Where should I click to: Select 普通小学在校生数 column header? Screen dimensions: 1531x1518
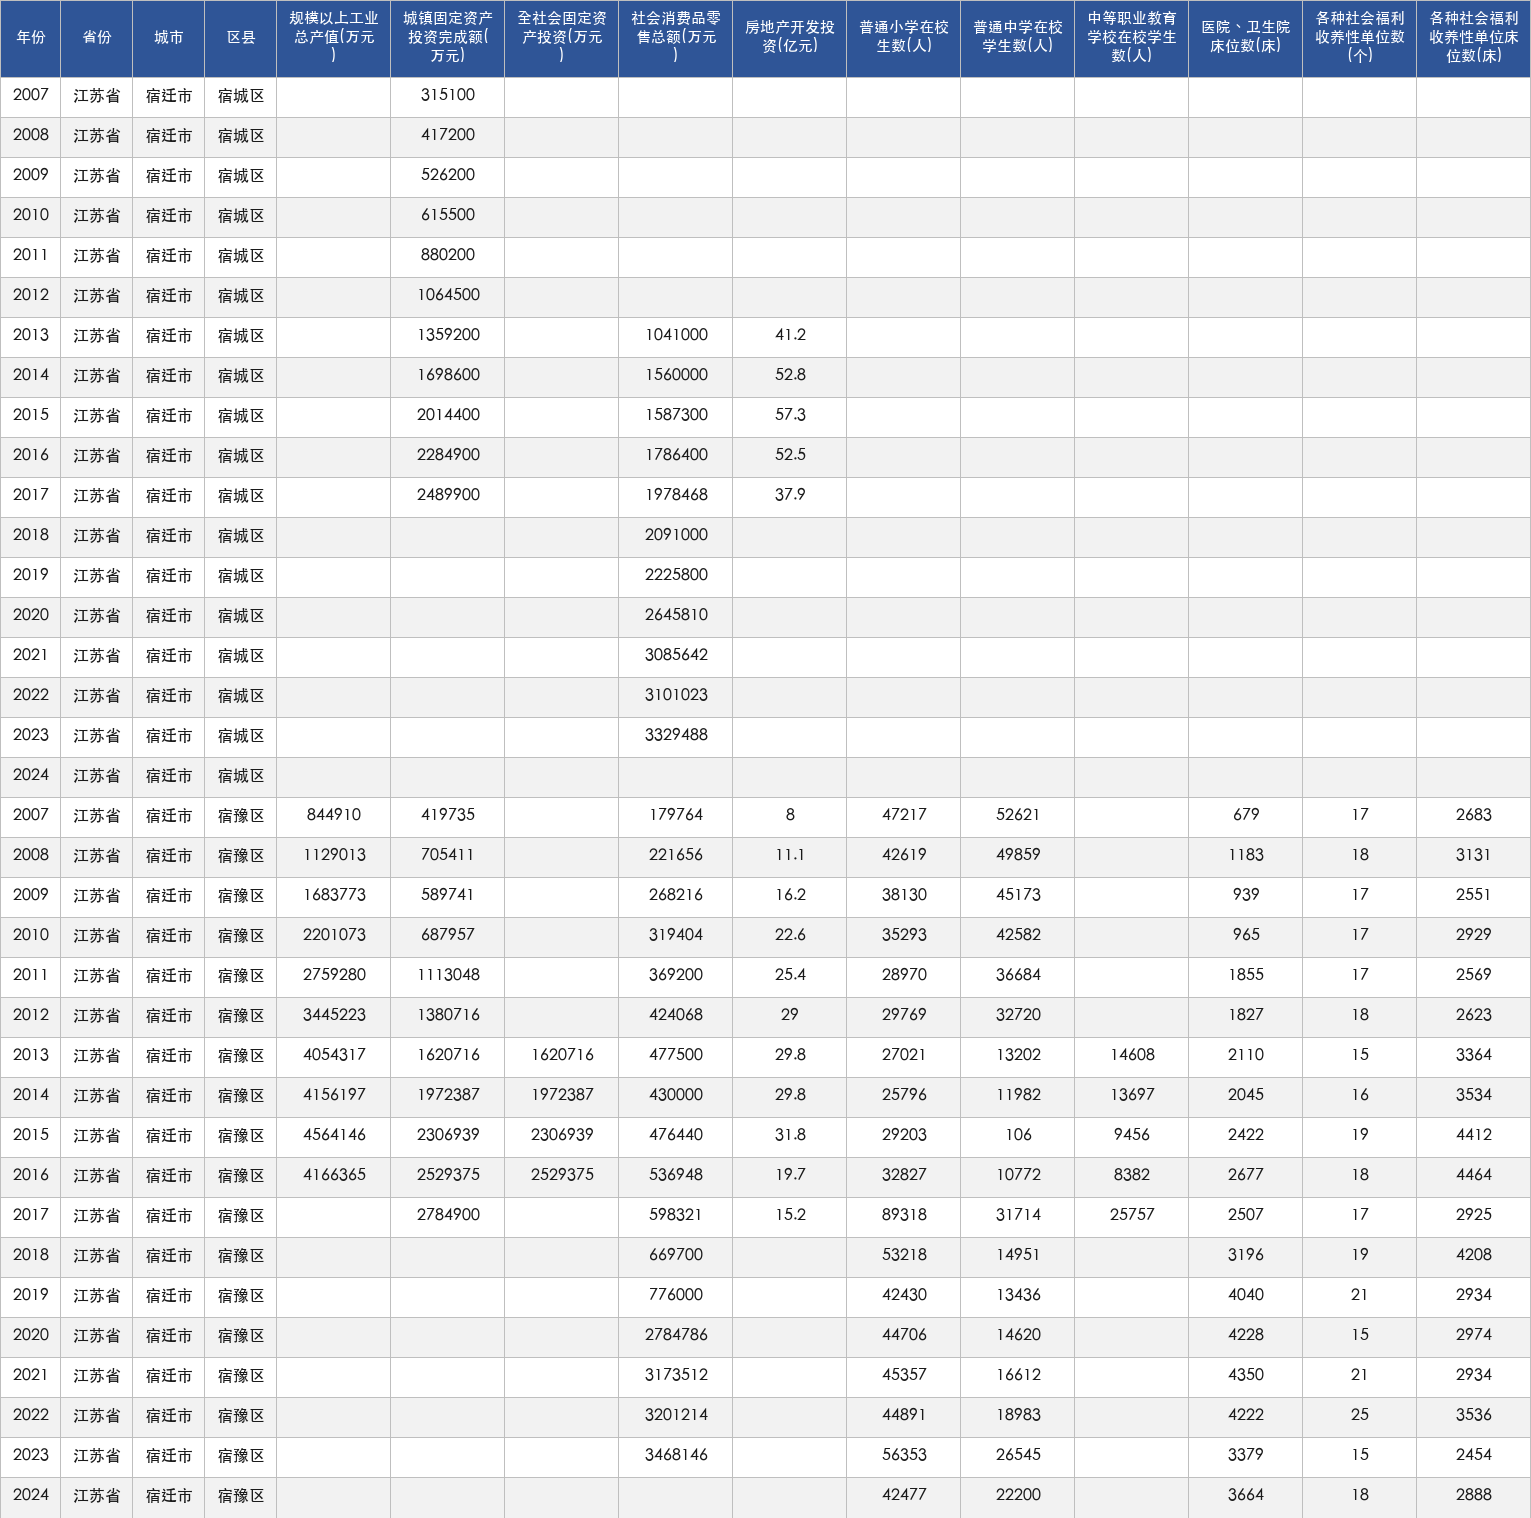click(904, 38)
